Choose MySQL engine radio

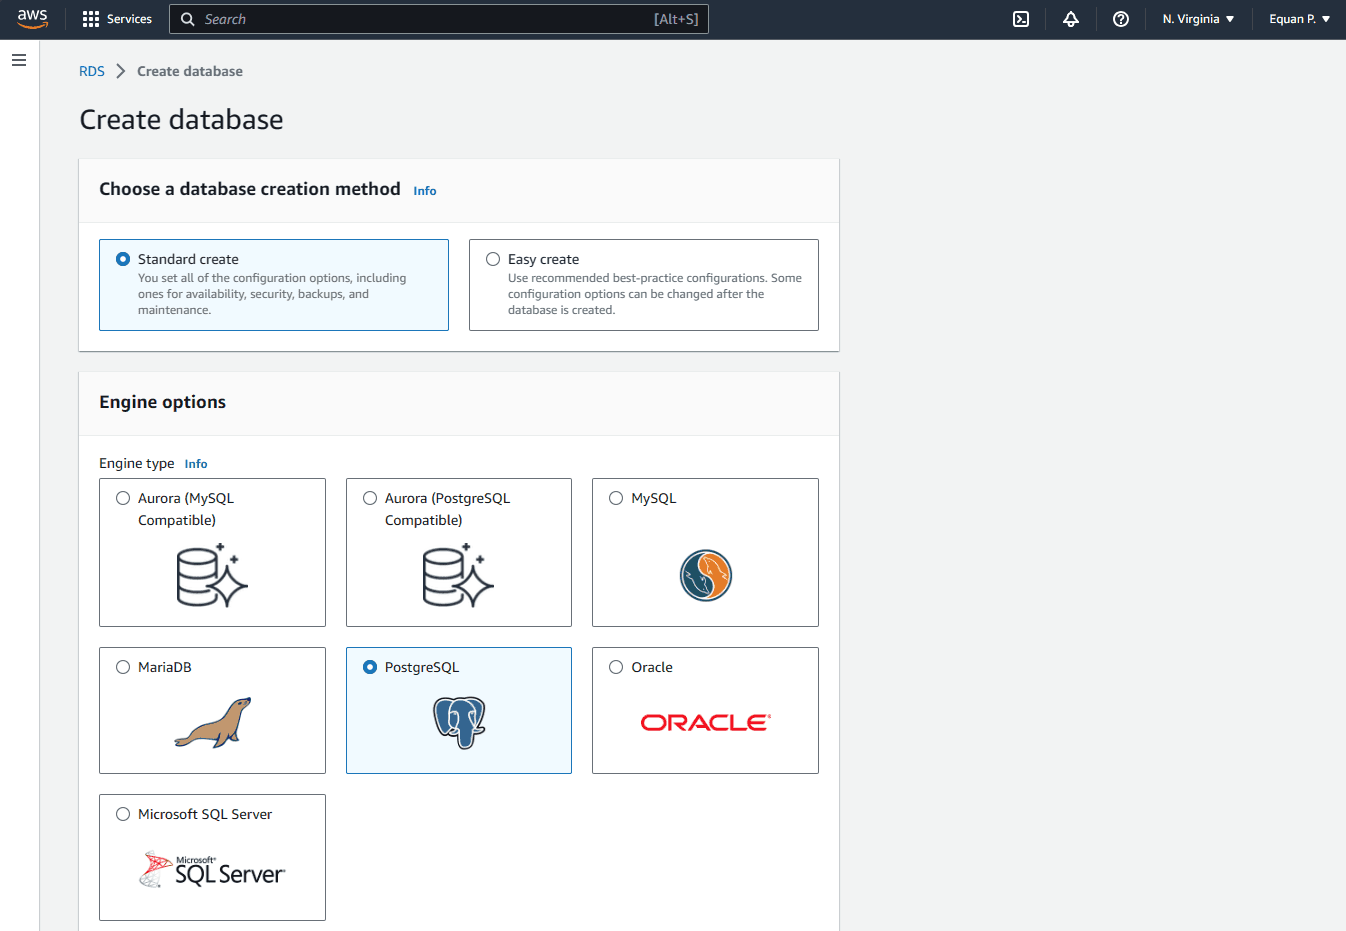(x=616, y=498)
